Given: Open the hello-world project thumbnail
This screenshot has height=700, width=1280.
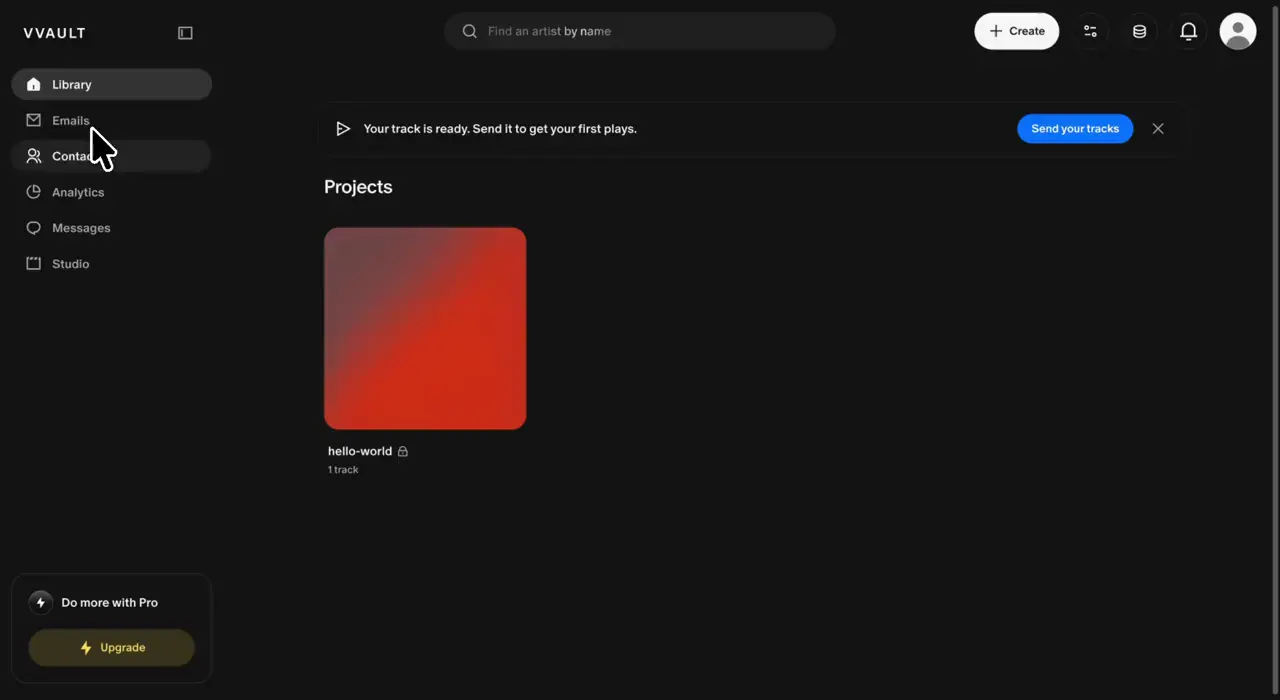Looking at the screenshot, I should point(425,328).
